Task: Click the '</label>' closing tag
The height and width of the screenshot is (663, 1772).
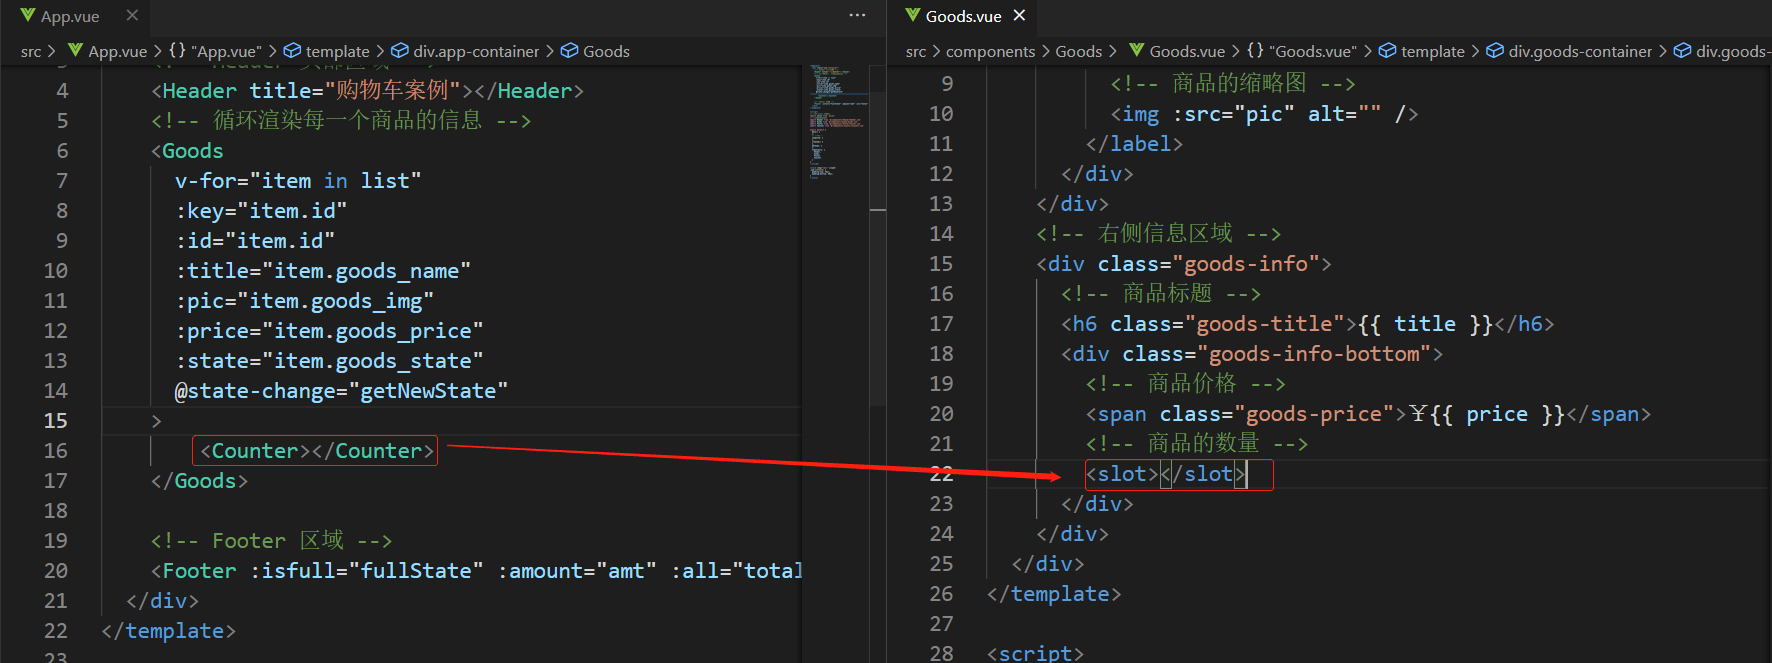Action: (x=1134, y=144)
